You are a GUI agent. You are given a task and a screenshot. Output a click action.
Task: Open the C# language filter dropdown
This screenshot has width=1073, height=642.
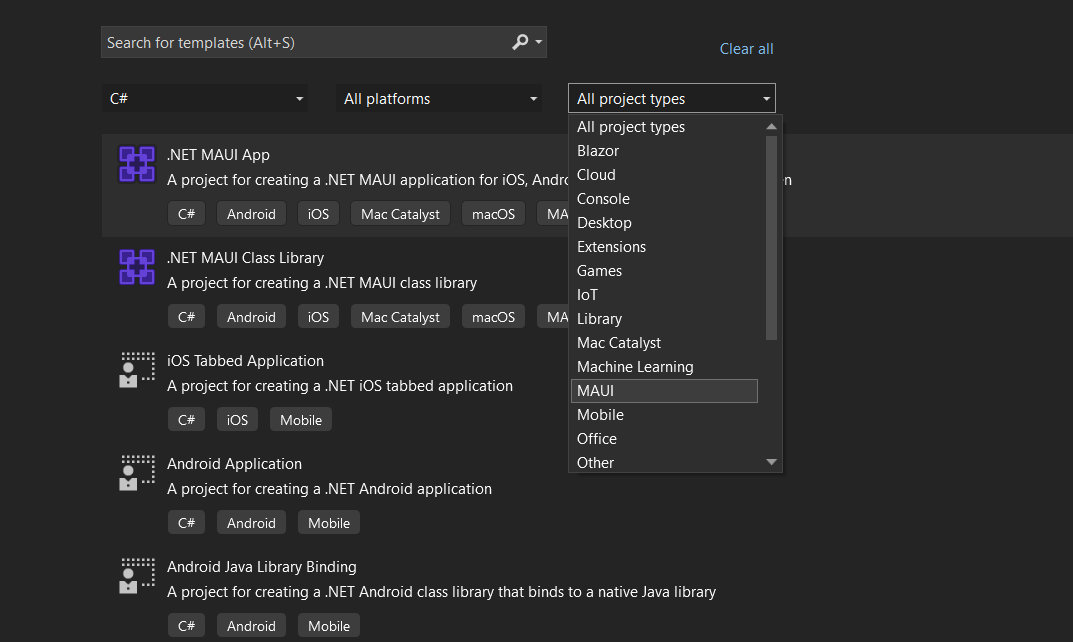click(x=205, y=99)
